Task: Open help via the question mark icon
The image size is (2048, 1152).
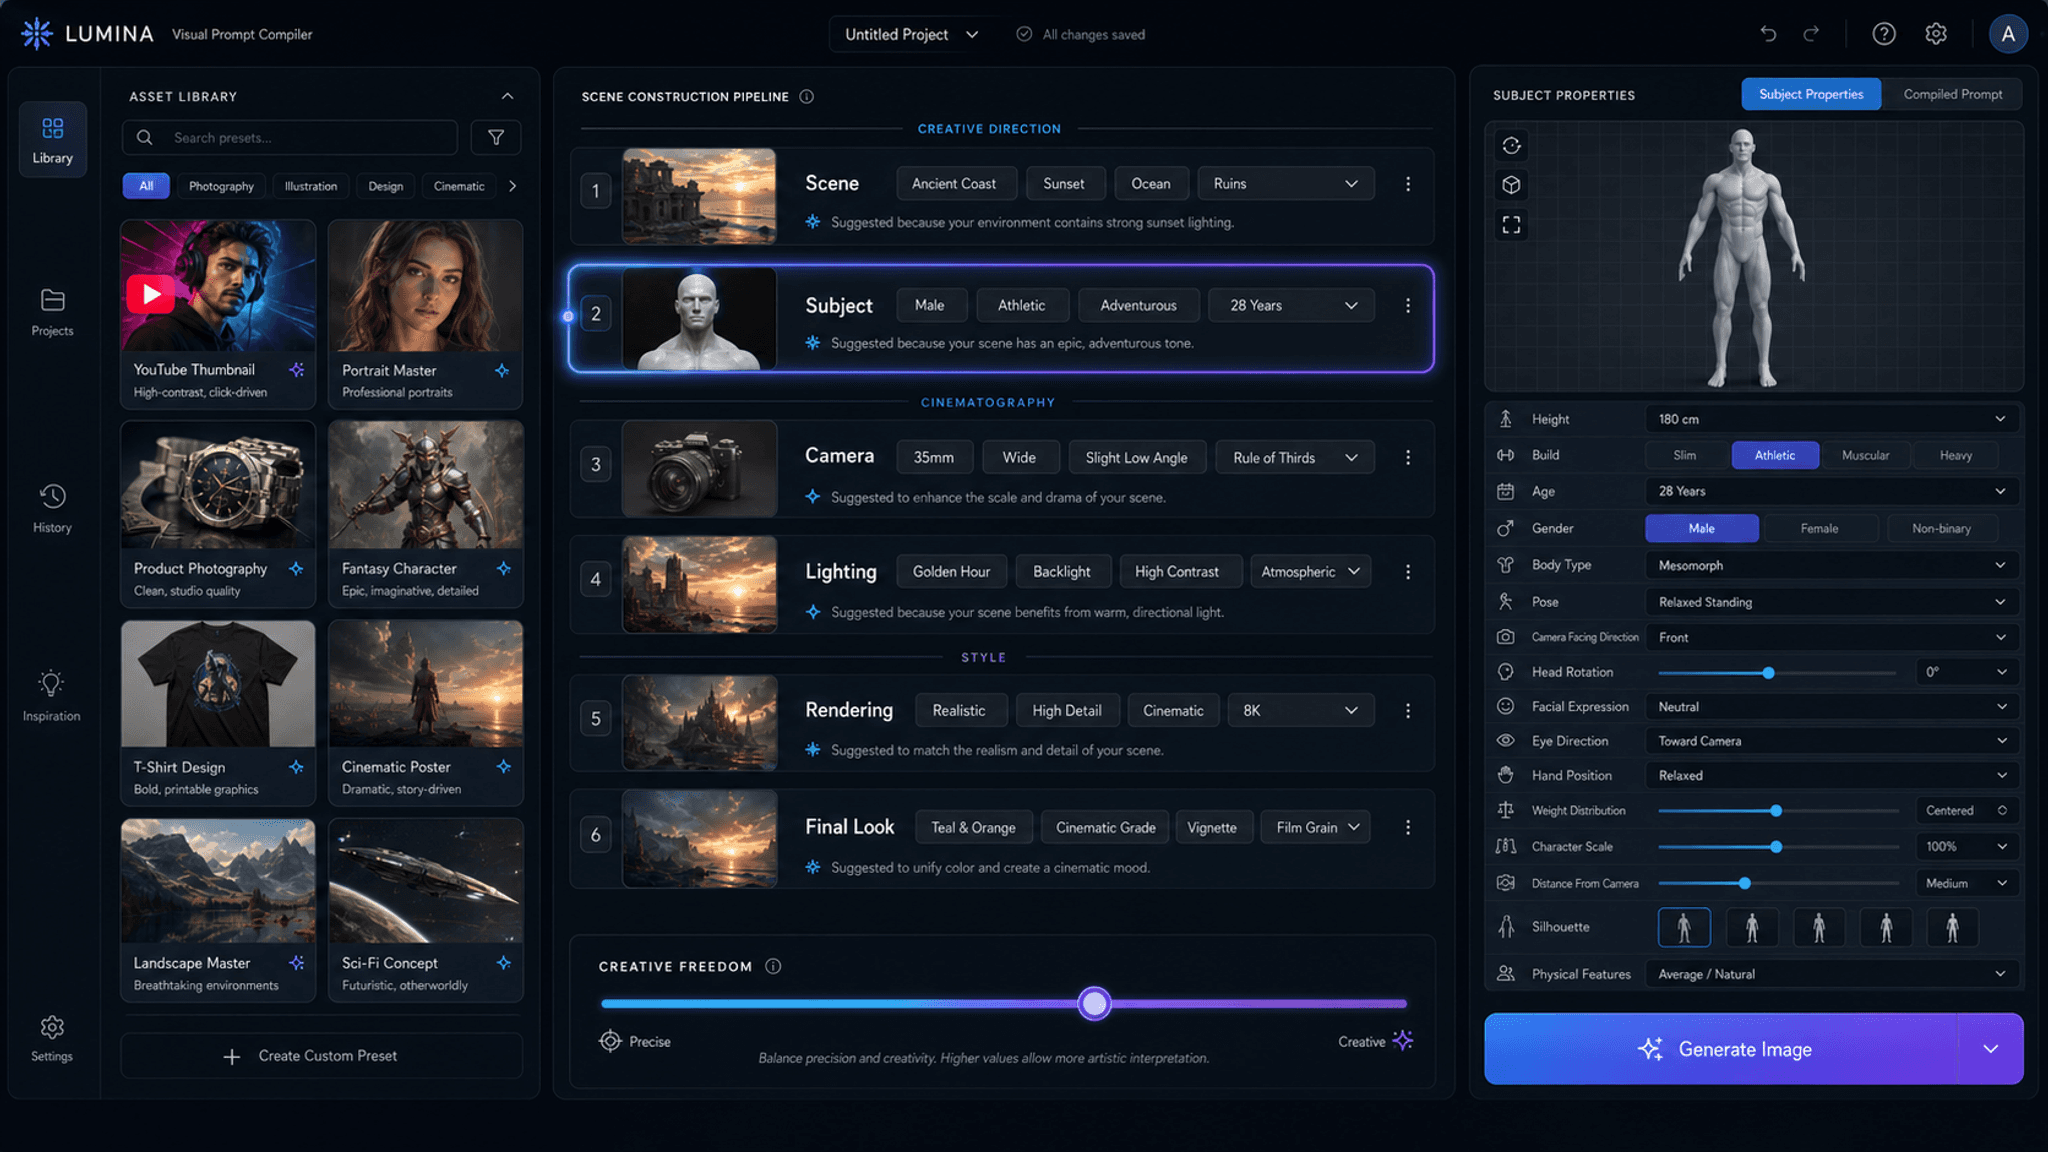Action: [x=1884, y=34]
